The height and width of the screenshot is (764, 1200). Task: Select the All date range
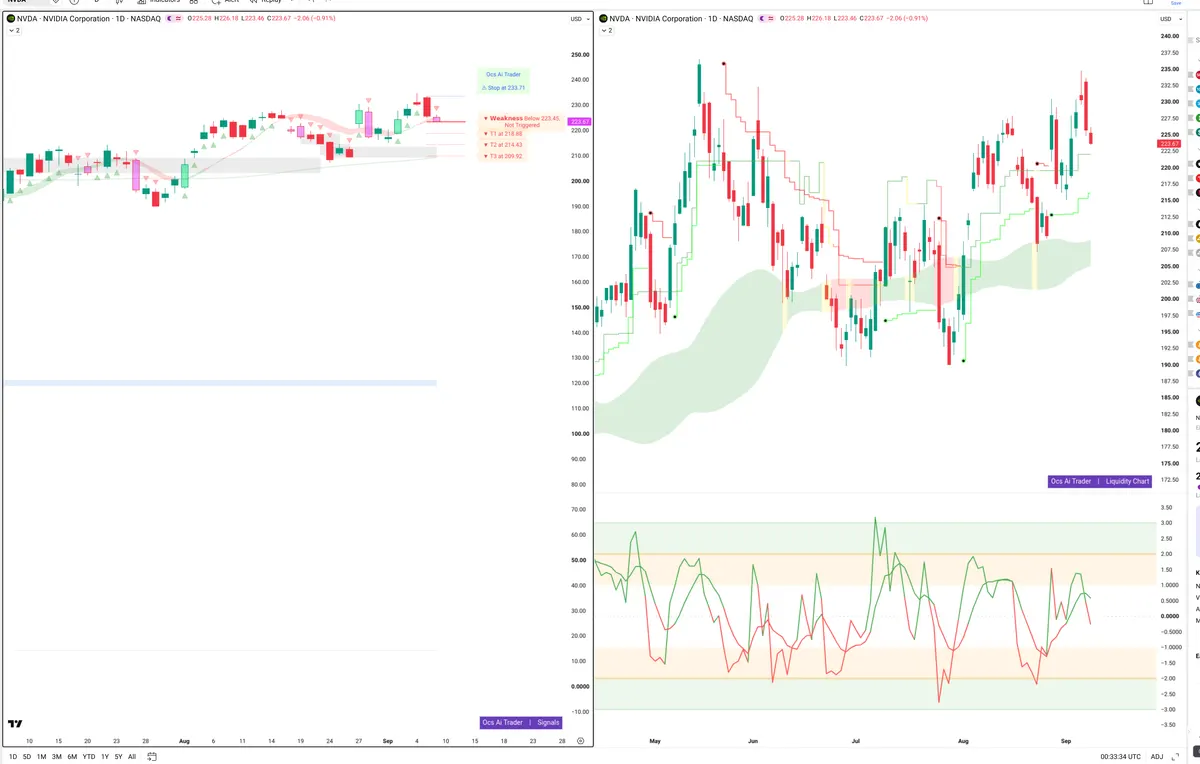(132, 756)
